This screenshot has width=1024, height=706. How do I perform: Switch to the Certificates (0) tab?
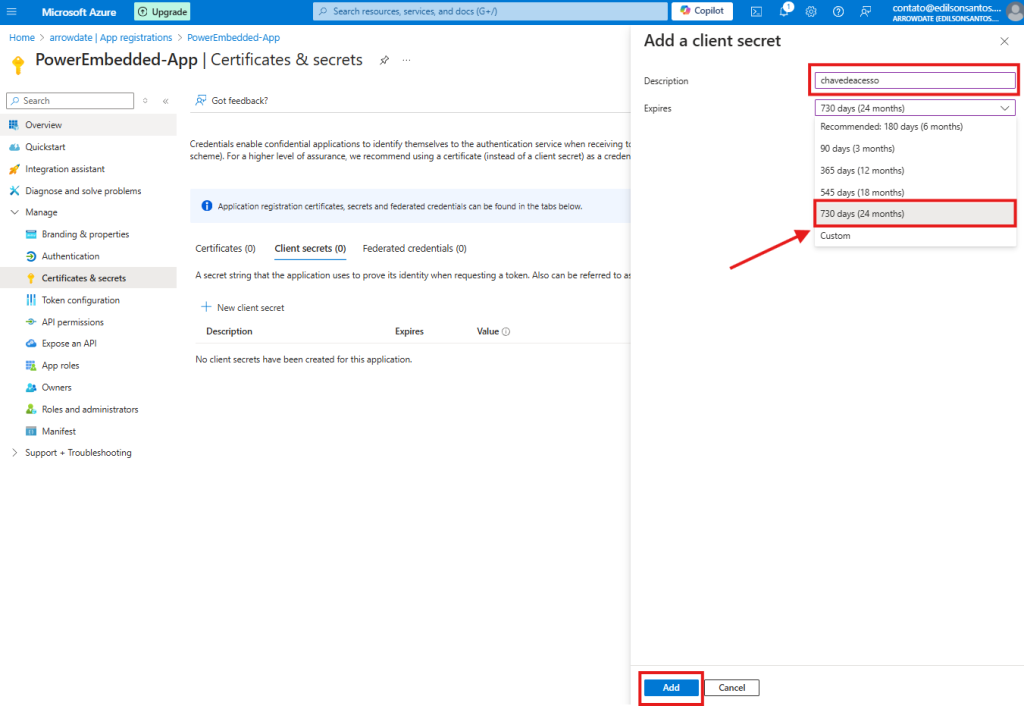tap(225, 248)
